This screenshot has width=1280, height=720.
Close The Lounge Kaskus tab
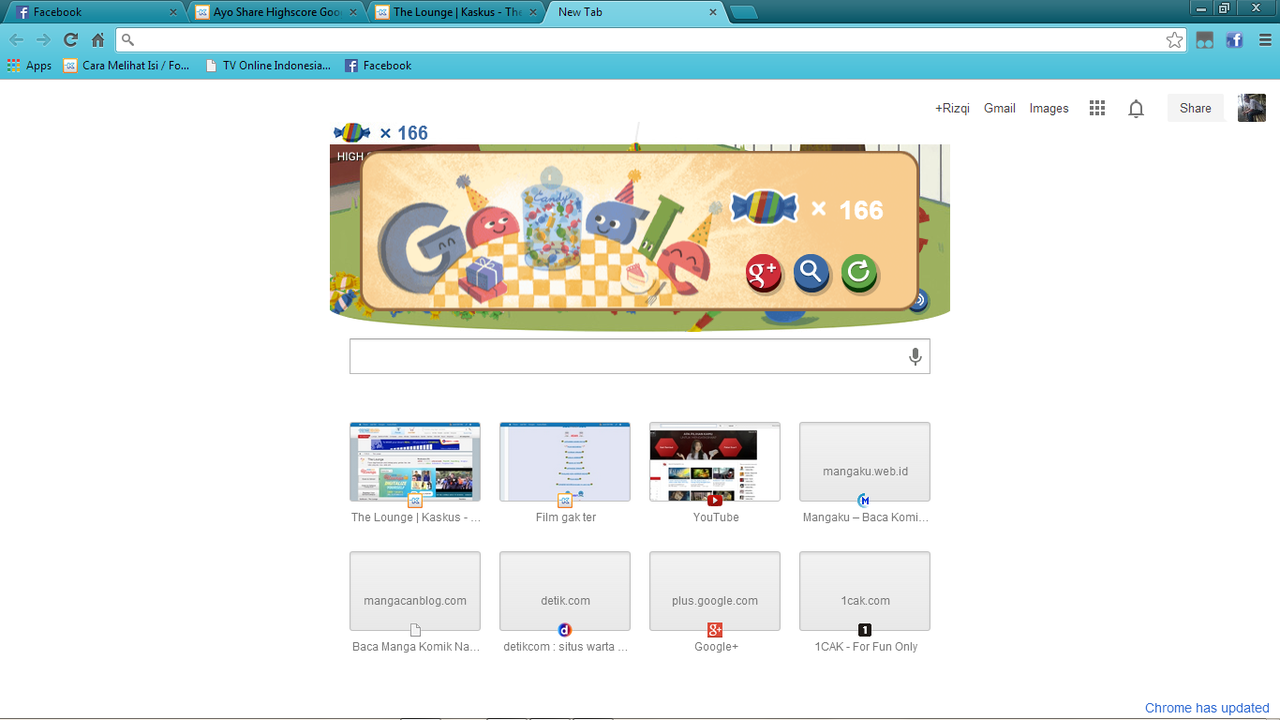point(533,12)
